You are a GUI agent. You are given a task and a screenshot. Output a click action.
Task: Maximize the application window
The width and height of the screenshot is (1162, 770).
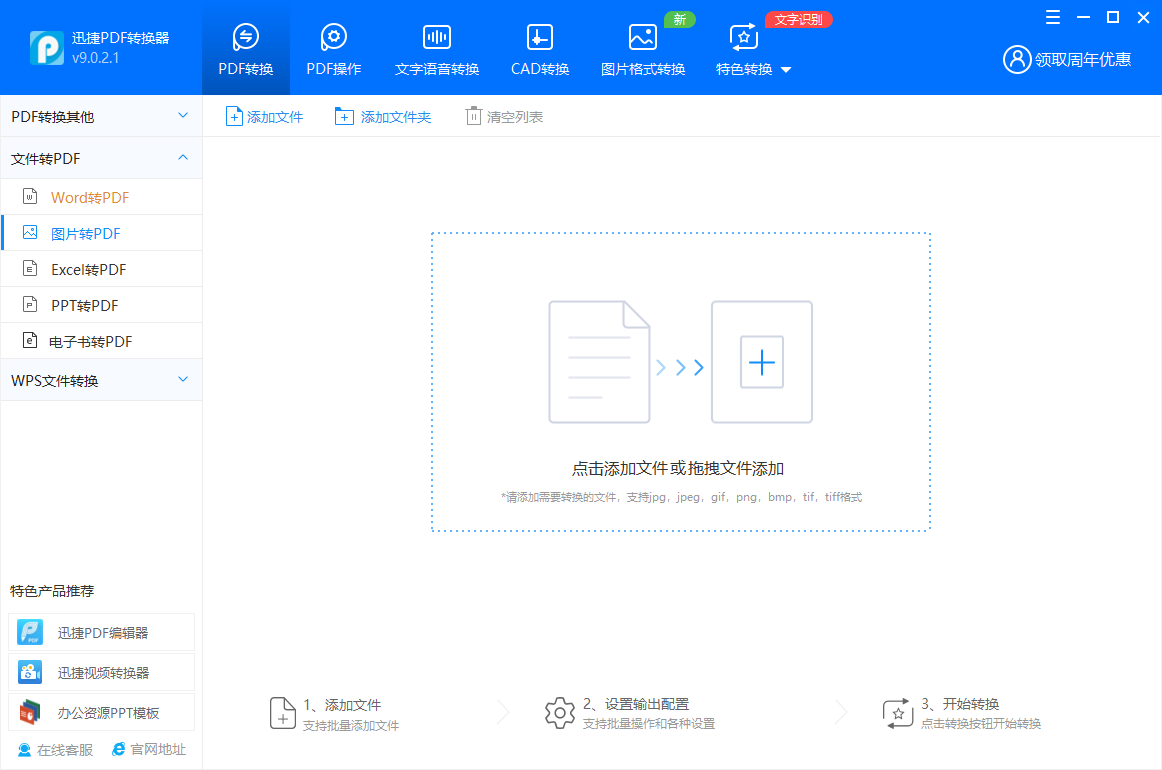pyautogui.click(x=1112, y=17)
